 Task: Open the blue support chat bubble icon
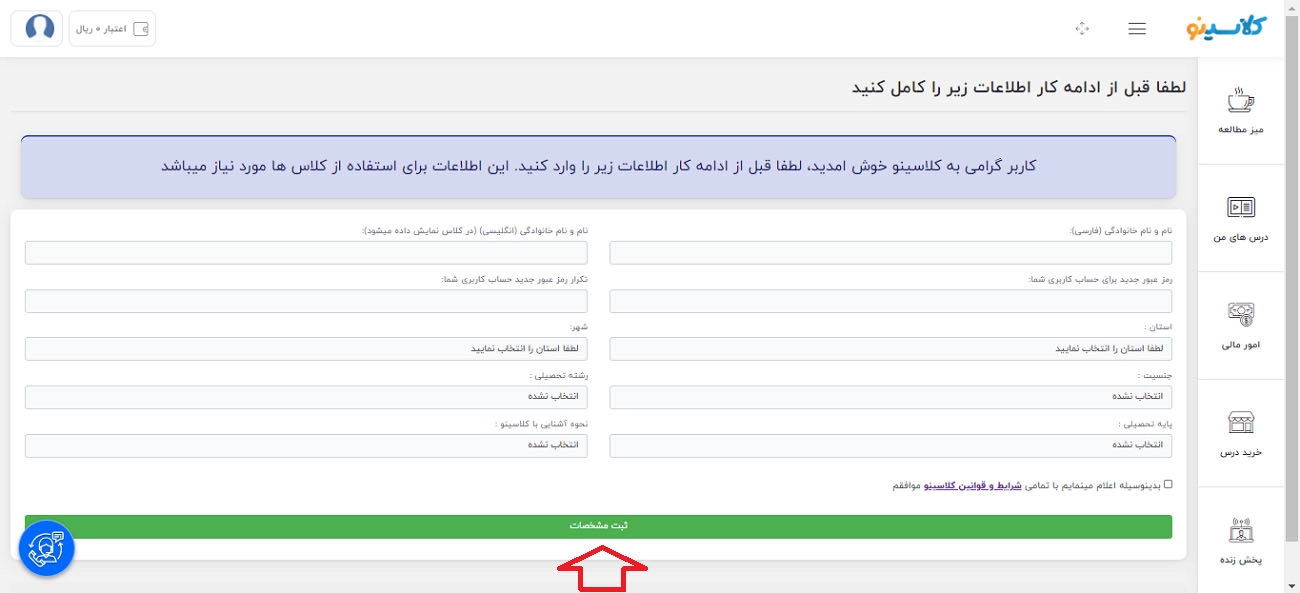tap(45, 548)
